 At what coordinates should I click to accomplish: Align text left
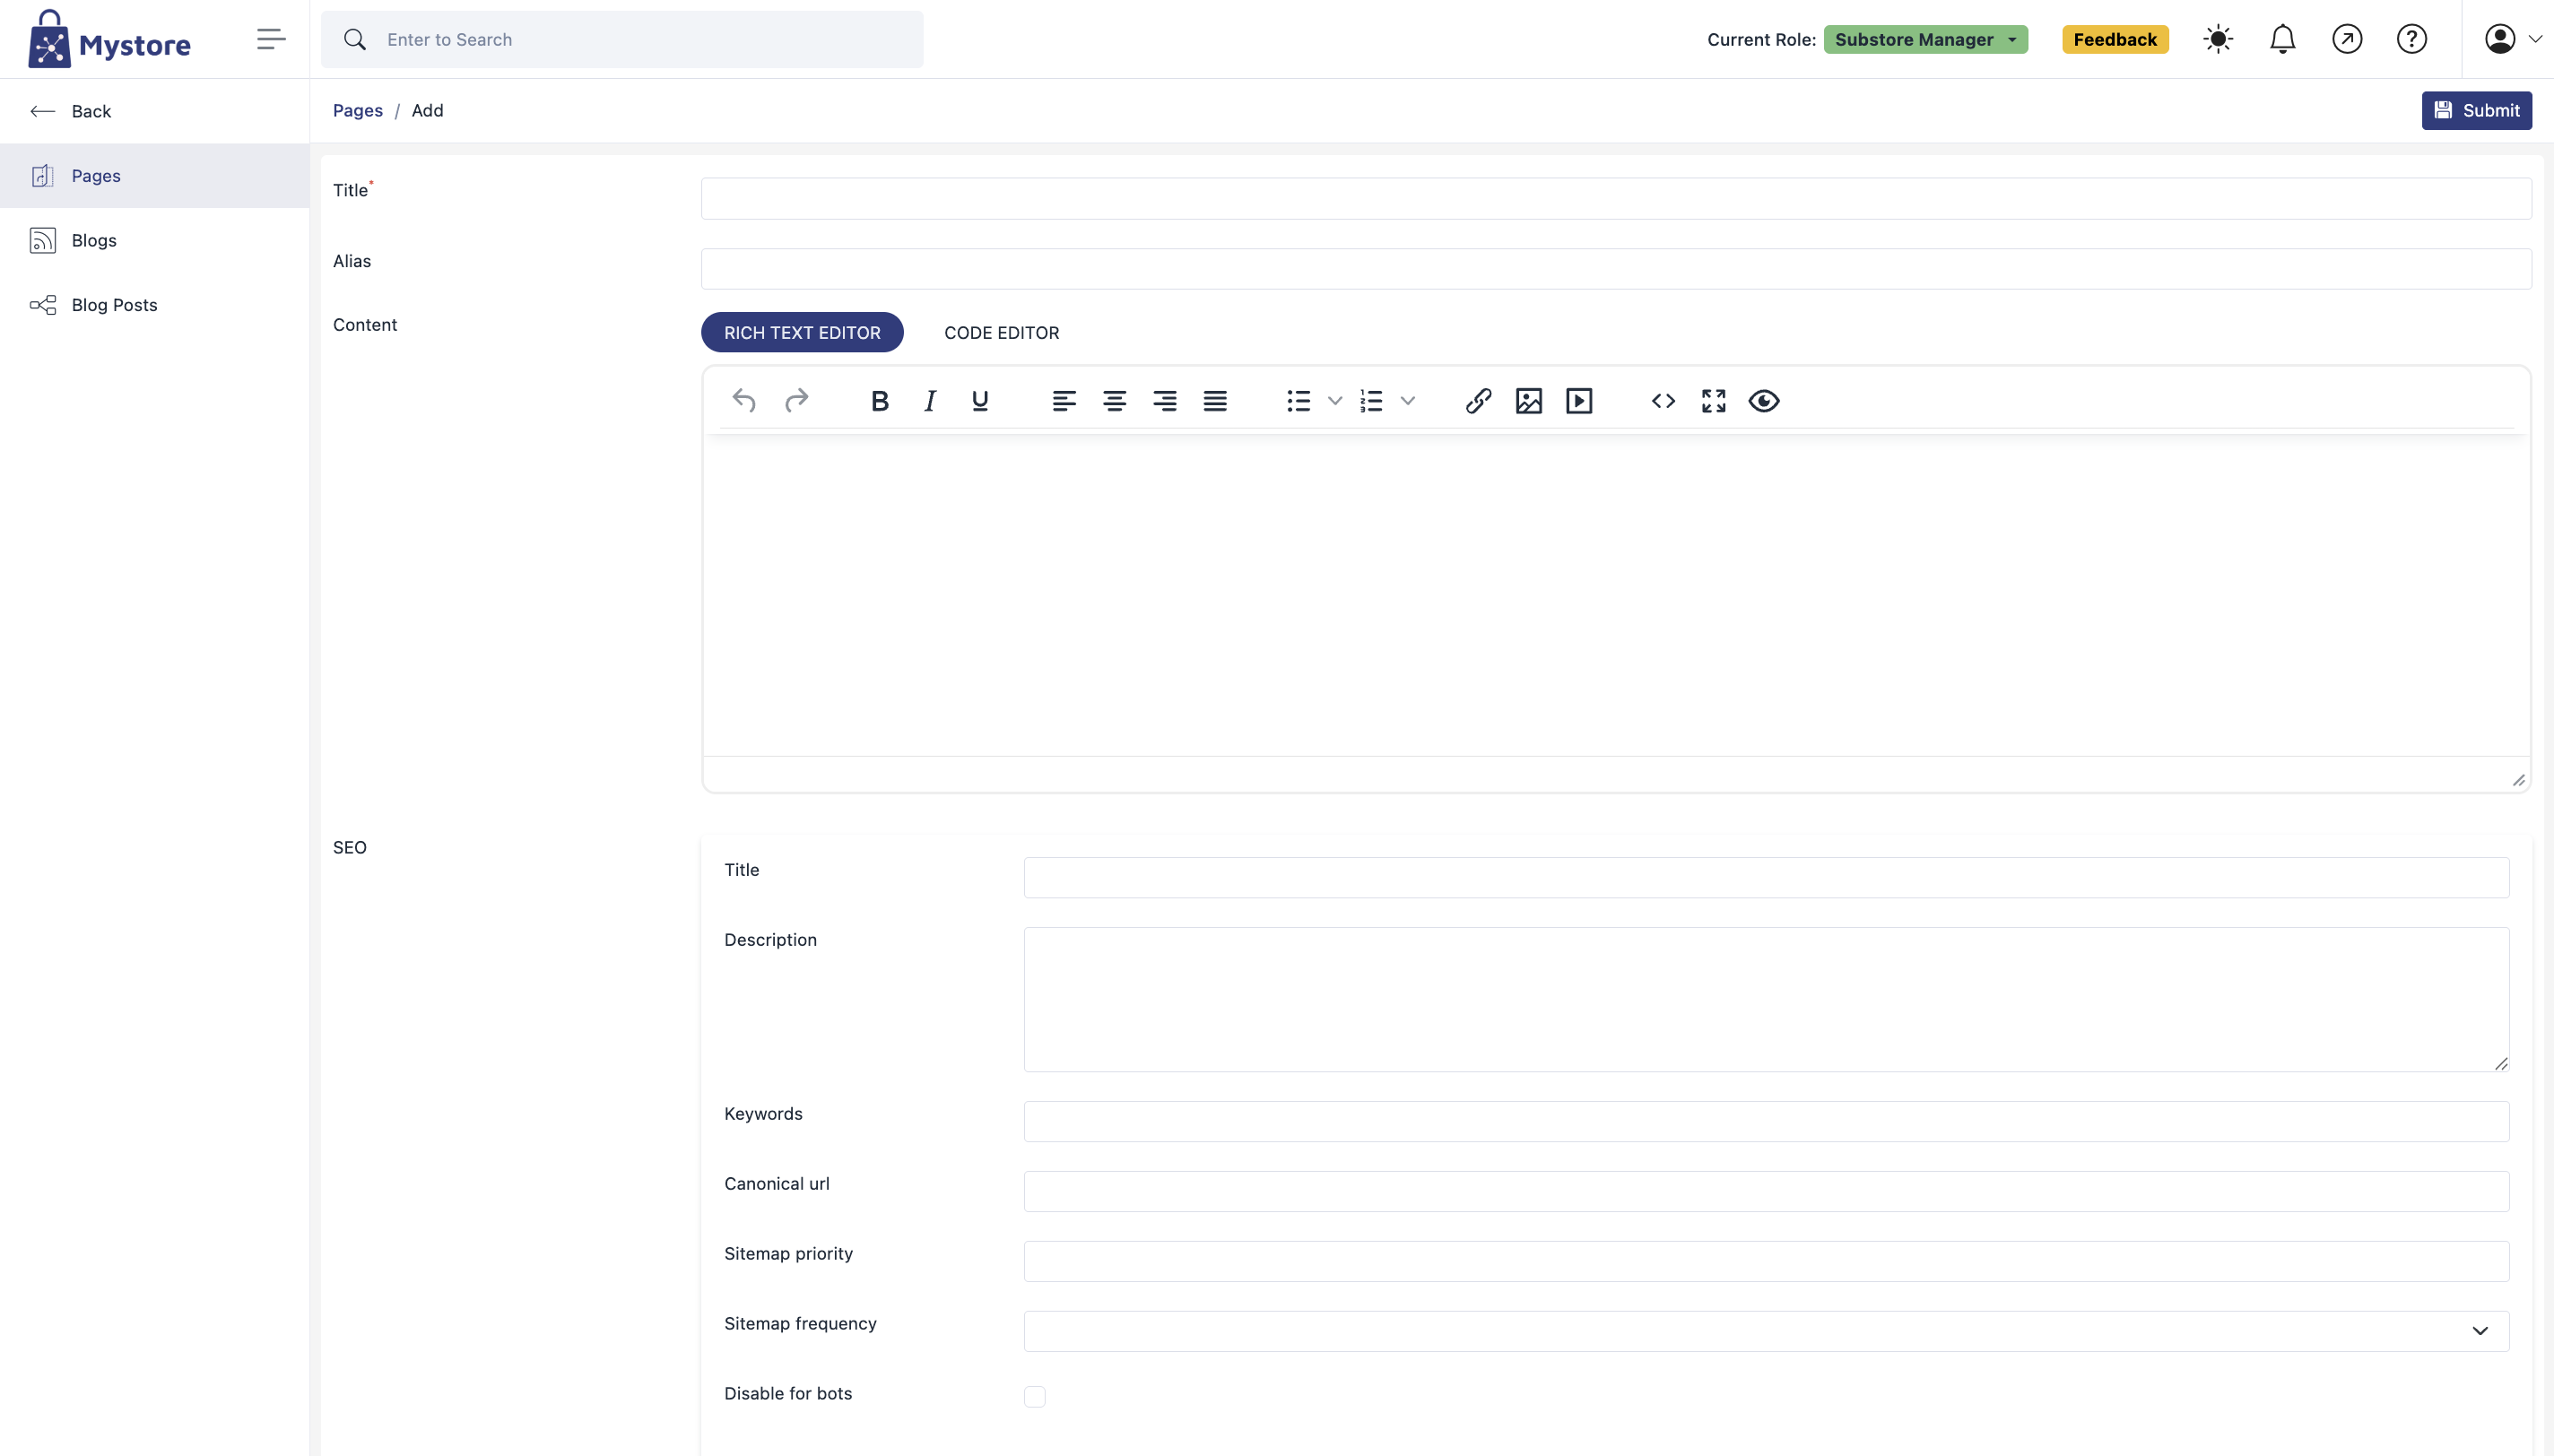point(1064,401)
